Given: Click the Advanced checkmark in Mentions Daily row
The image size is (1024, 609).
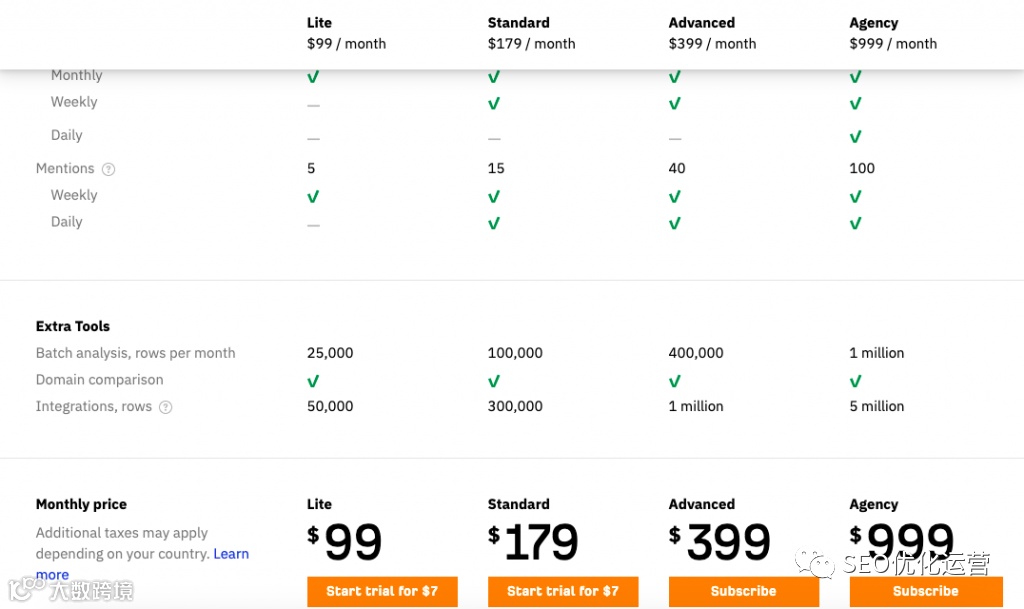Looking at the screenshot, I should pos(674,223).
